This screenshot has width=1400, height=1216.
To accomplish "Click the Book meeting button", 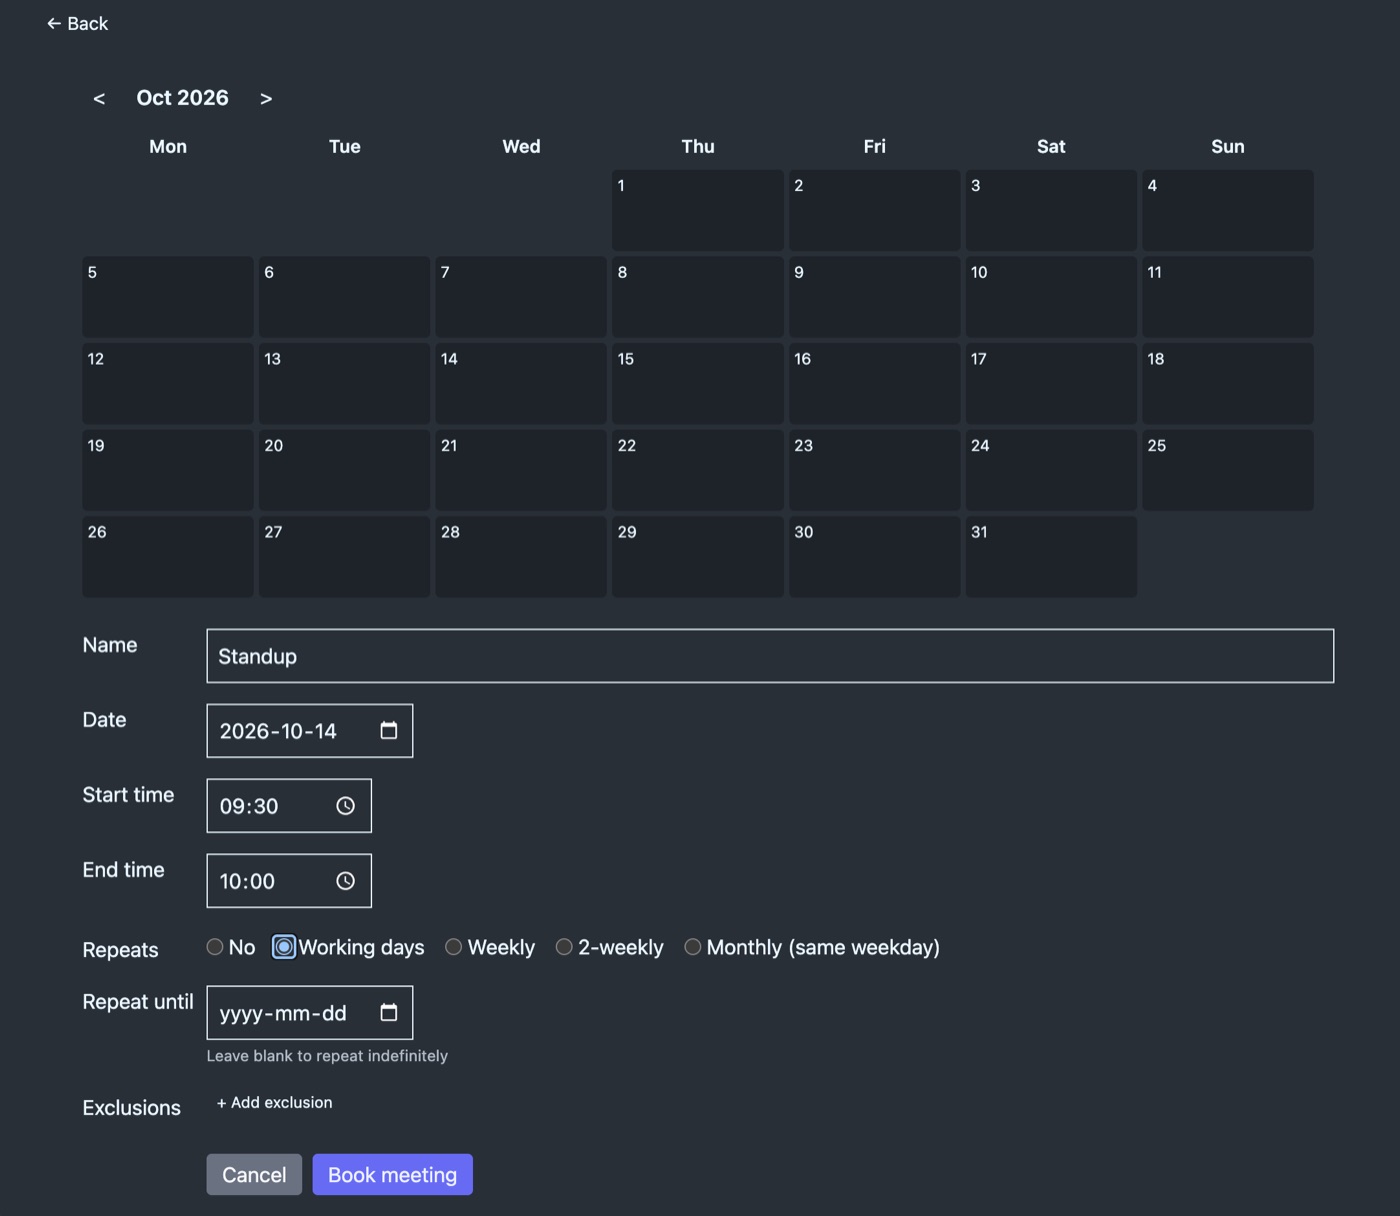I will pos(392,1175).
